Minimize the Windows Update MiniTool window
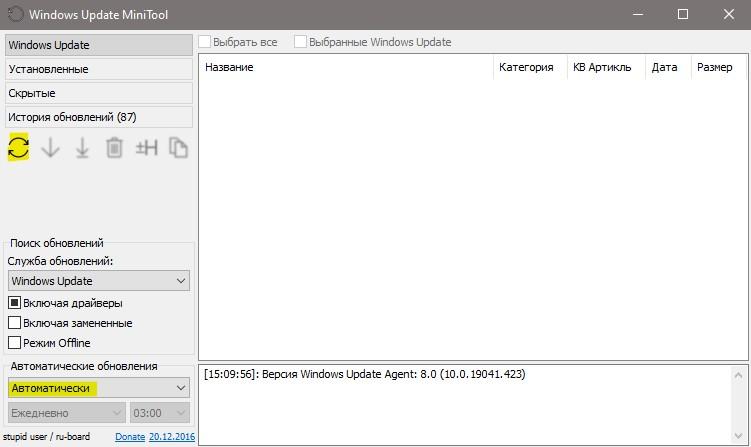751x447 pixels. [x=638, y=14]
